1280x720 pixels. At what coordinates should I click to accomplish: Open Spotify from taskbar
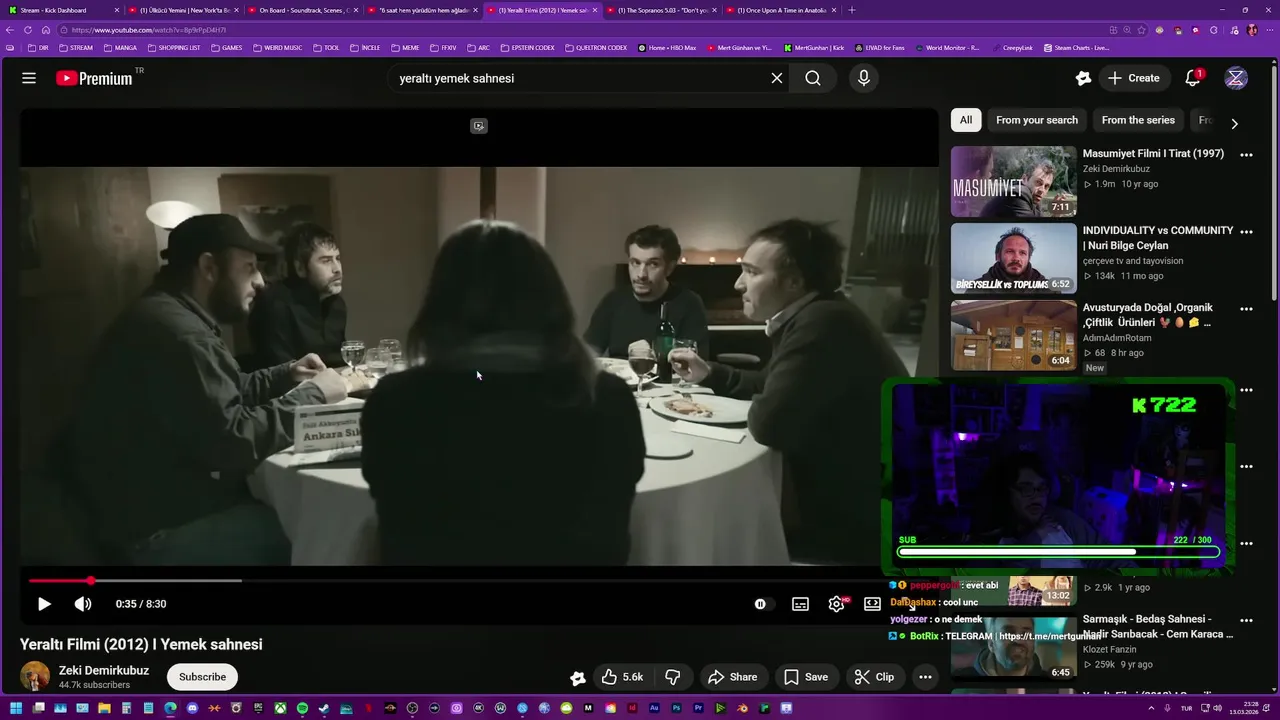(302, 708)
